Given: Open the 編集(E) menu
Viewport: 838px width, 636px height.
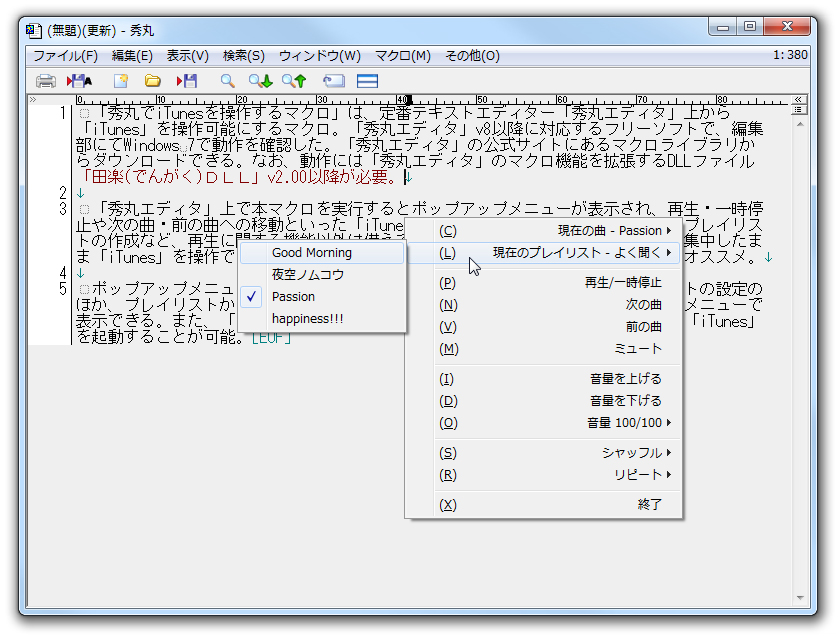Looking at the screenshot, I should (x=132, y=56).
